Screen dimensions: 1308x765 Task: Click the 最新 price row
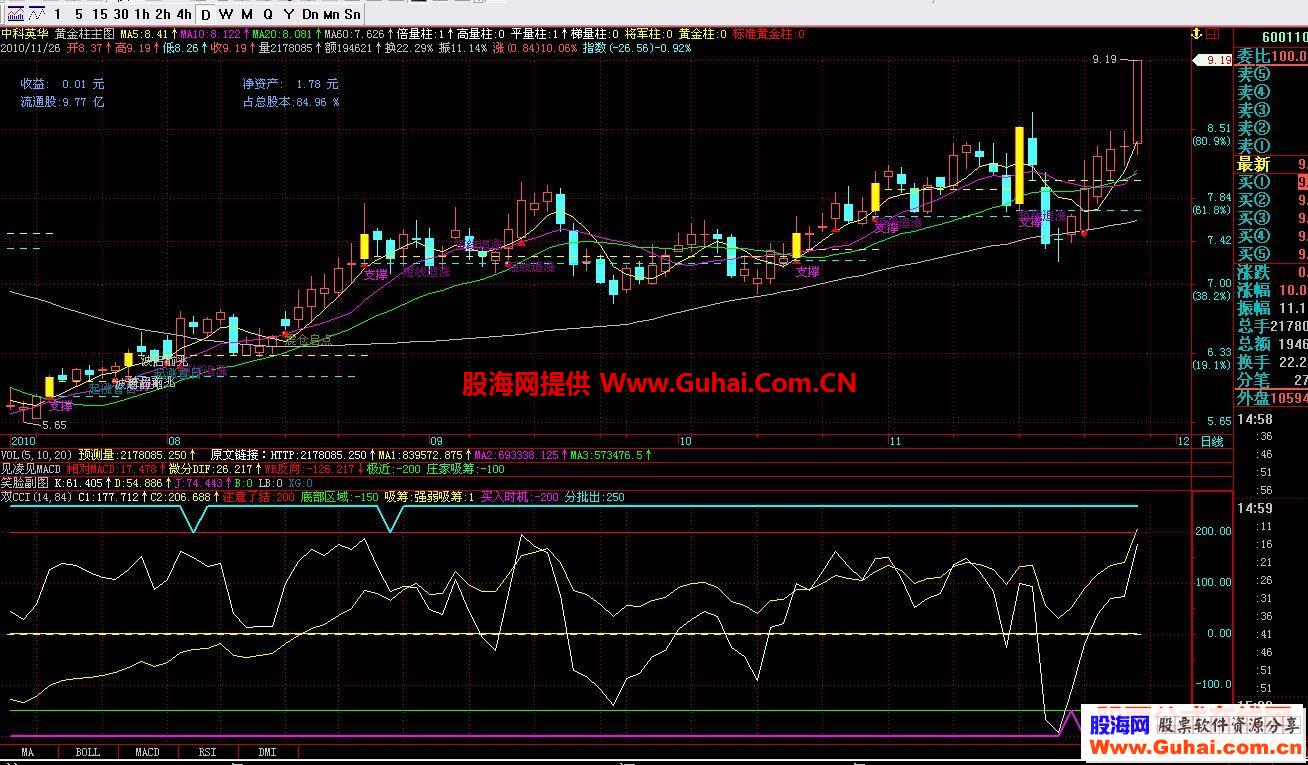coord(1272,165)
